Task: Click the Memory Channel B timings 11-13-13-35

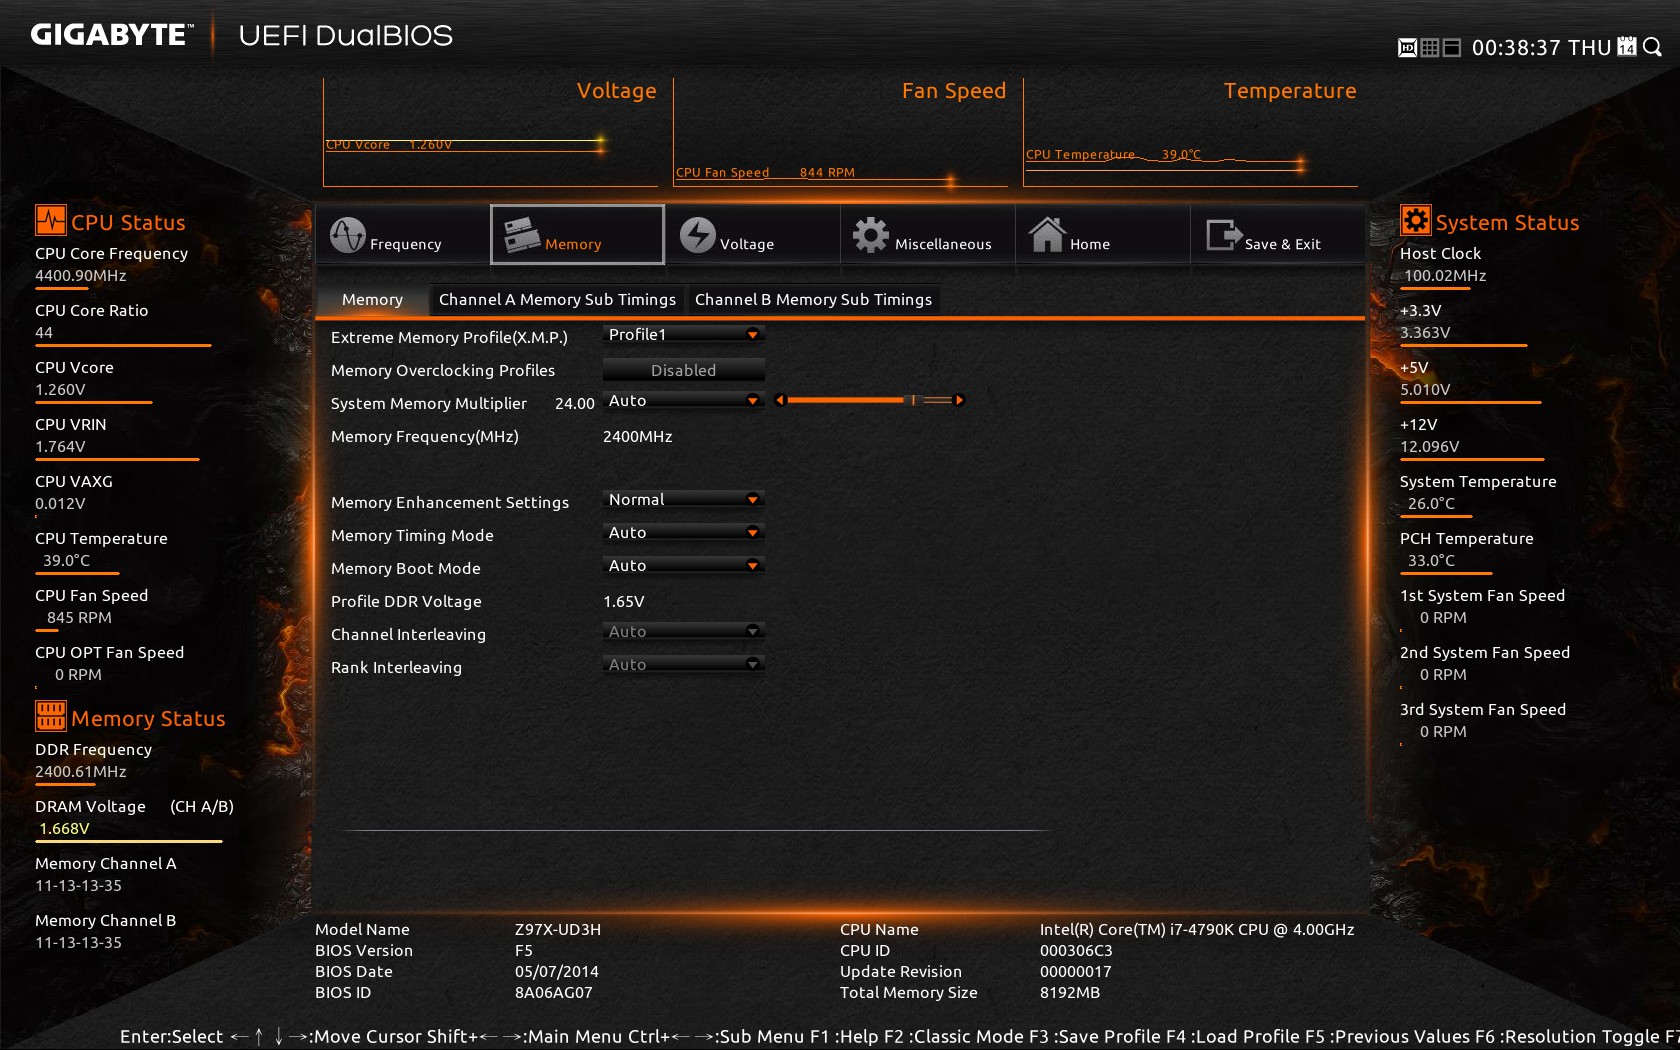Action: 78,943
